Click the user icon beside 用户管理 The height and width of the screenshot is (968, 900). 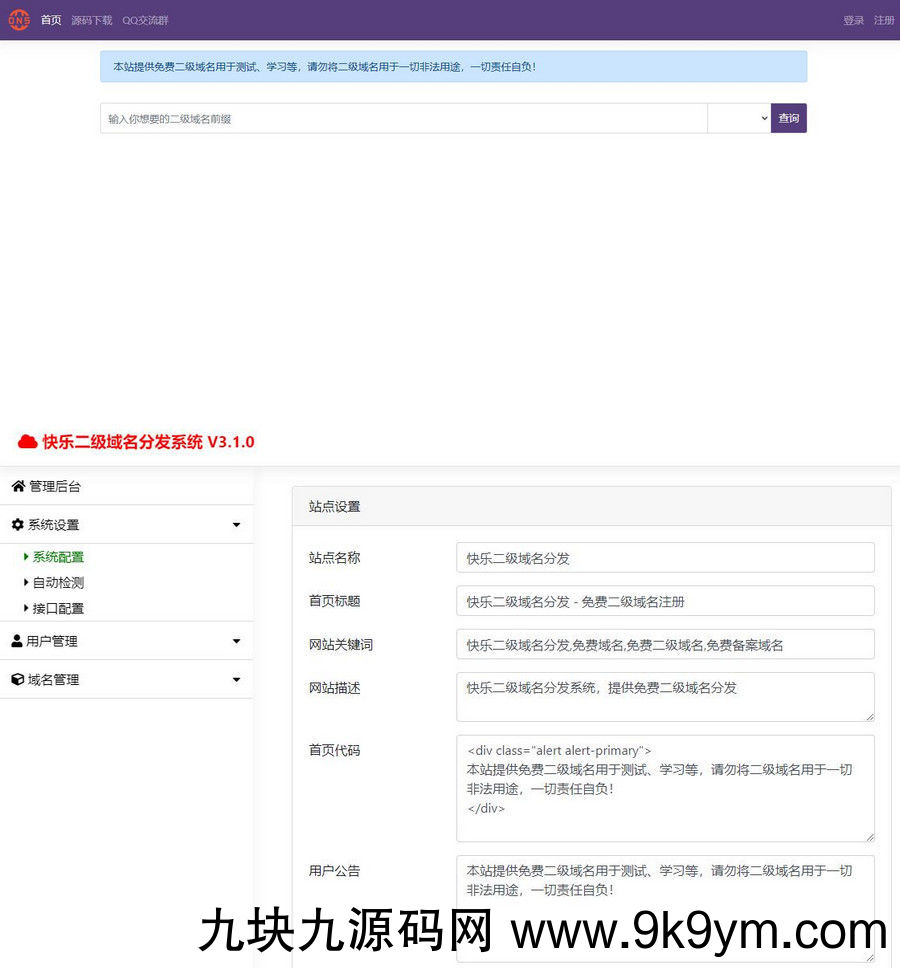pos(17,641)
